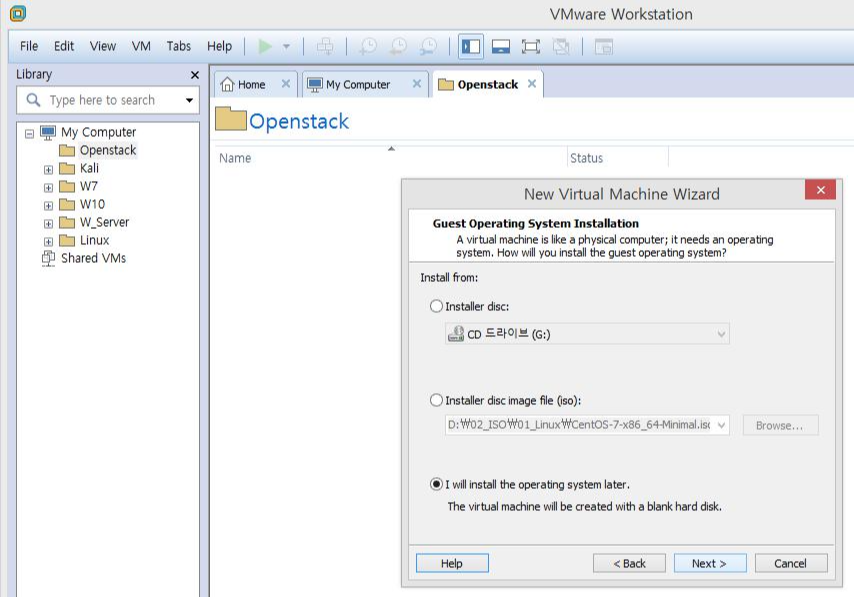Click the VMware Workstation app icon in title bar
This screenshot has width=854, height=597.
pyautogui.click(x=18, y=13)
